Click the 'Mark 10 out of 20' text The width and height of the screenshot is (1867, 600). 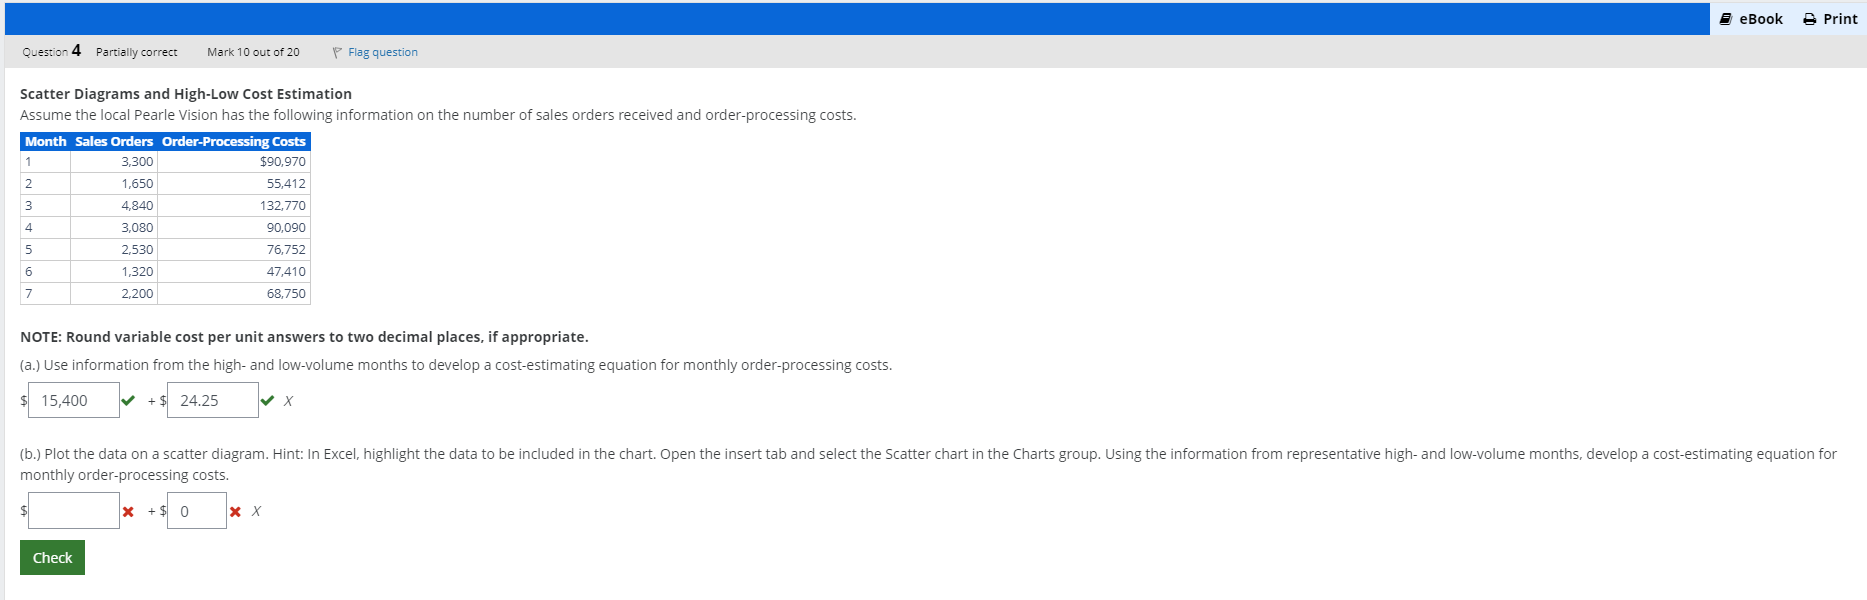coord(253,52)
